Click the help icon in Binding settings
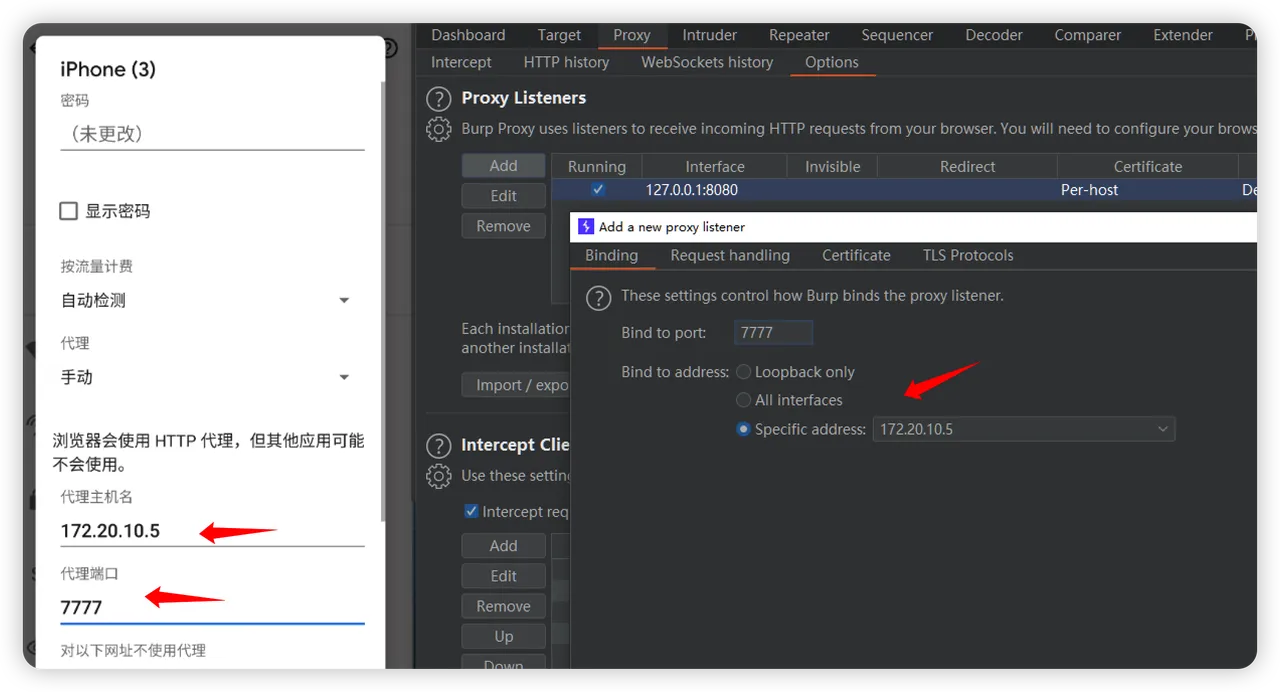 click(x=597, y=297)
